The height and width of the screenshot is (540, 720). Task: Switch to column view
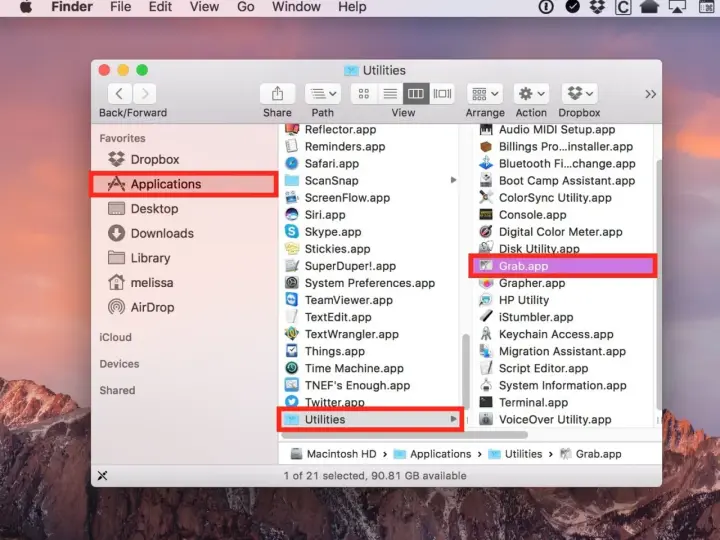416,94
